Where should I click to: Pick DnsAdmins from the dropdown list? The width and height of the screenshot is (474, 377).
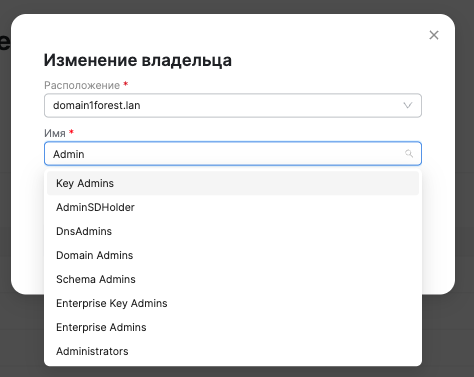point(233,231)
